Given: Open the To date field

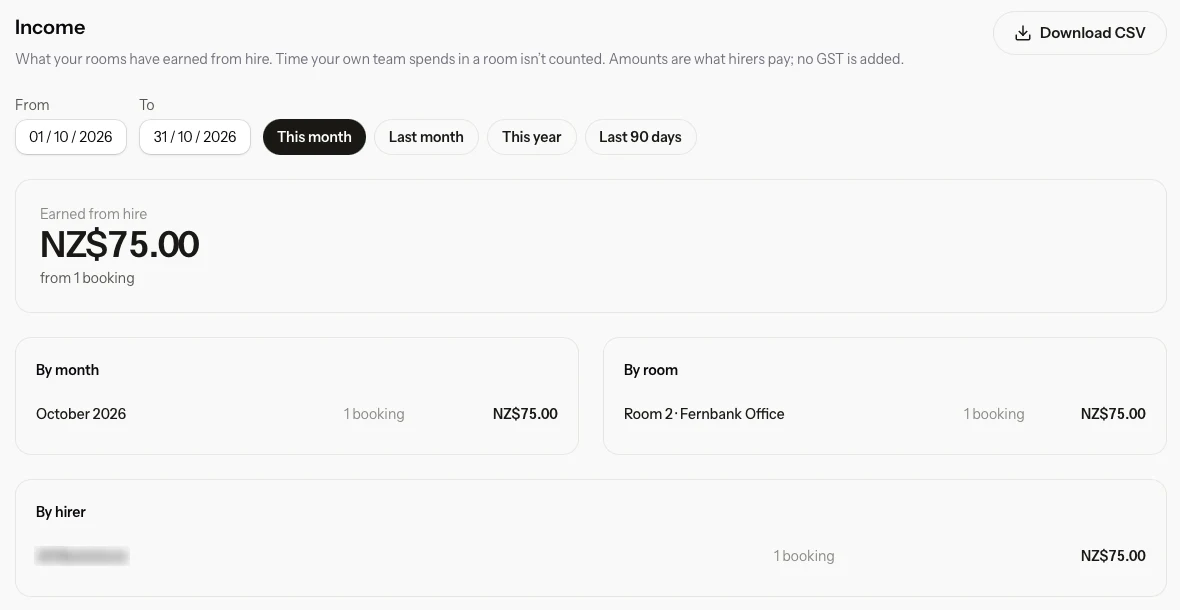Looking at the screenshot, I should [195, 137].
